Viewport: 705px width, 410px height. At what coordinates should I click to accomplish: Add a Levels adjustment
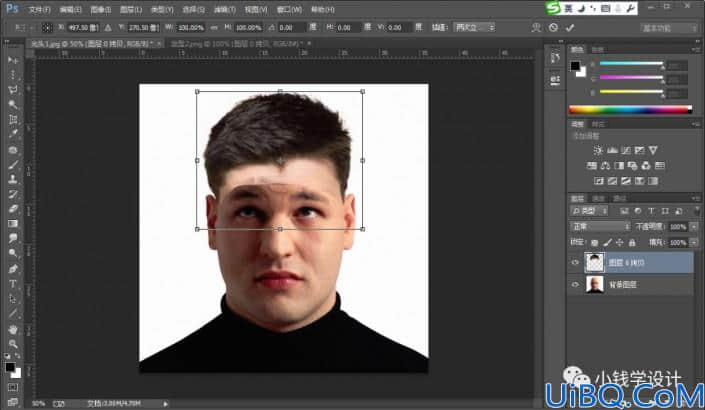(612, 150)
